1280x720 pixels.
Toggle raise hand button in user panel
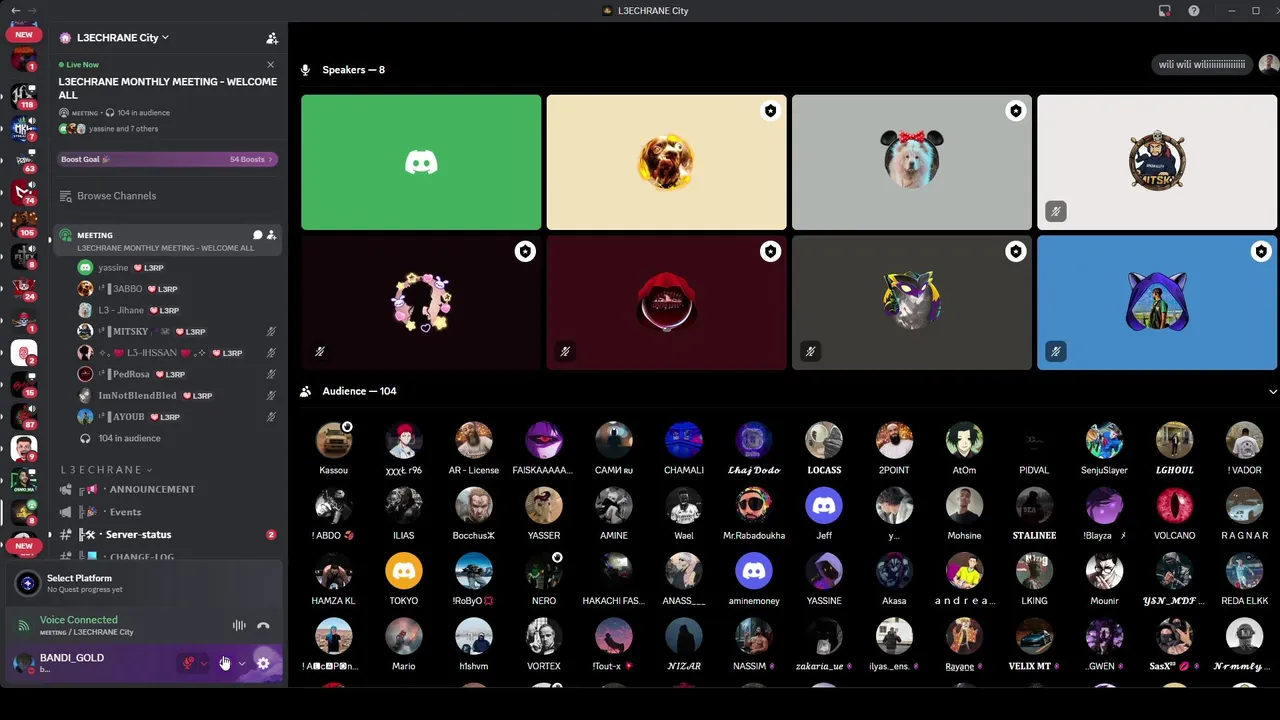tap(225, 663)
